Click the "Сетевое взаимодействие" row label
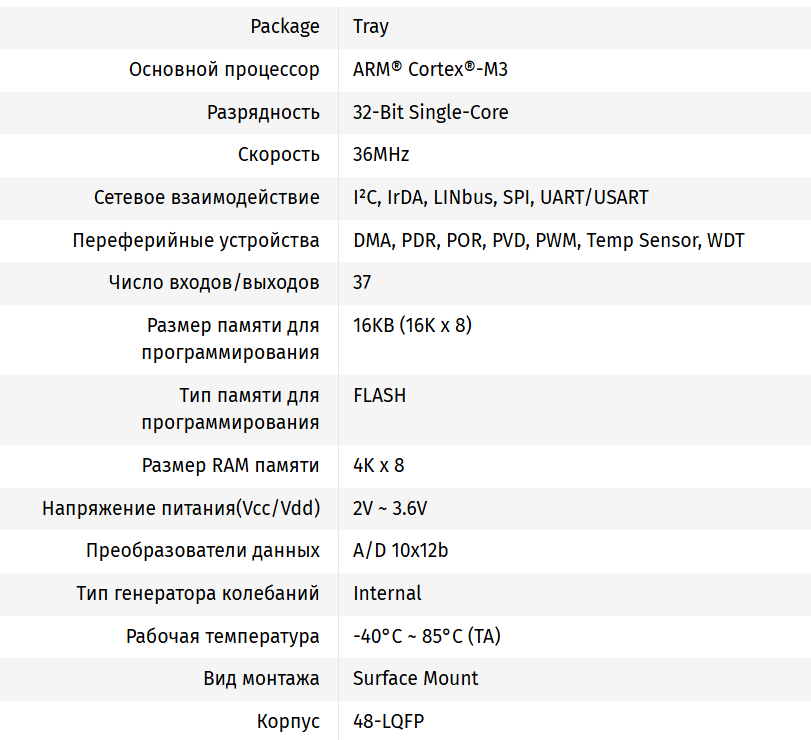 click(206, 197)
